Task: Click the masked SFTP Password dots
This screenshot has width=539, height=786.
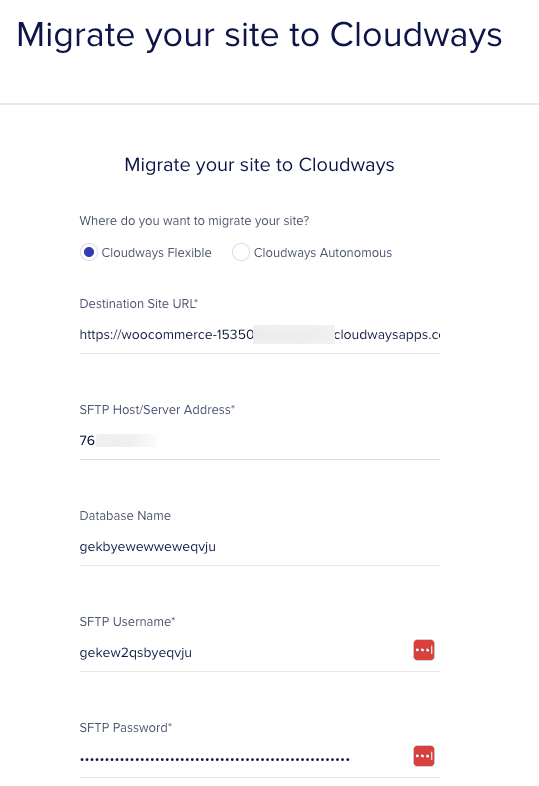Action: pos(215,759)
